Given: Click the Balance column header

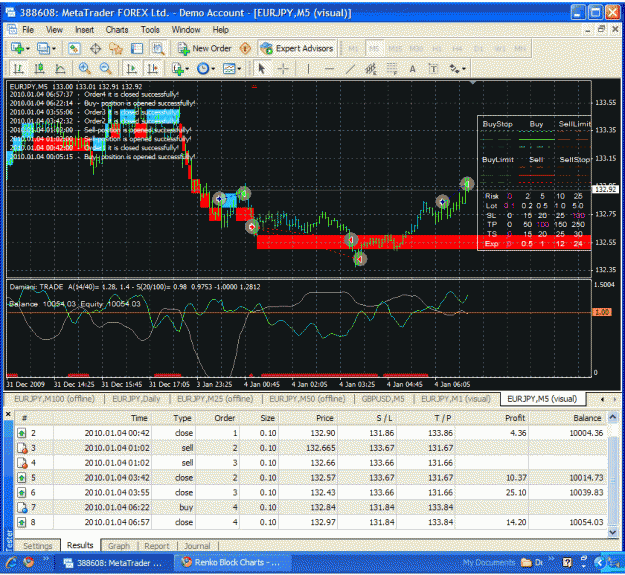Looking at the screenshot, I should (x=568, y=418).
